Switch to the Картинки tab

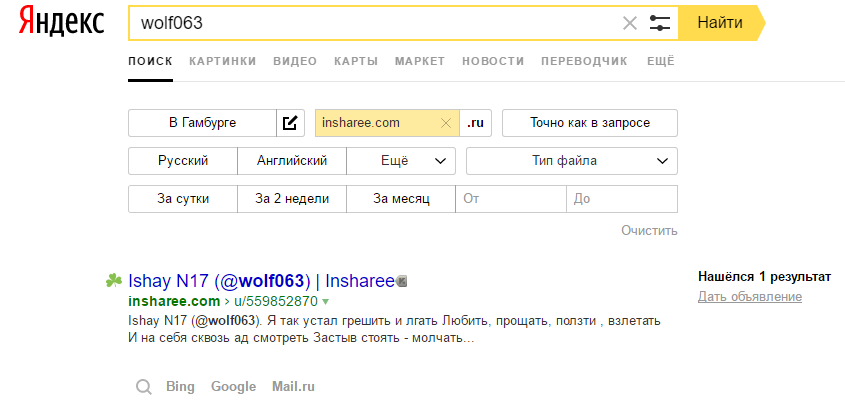223,61
